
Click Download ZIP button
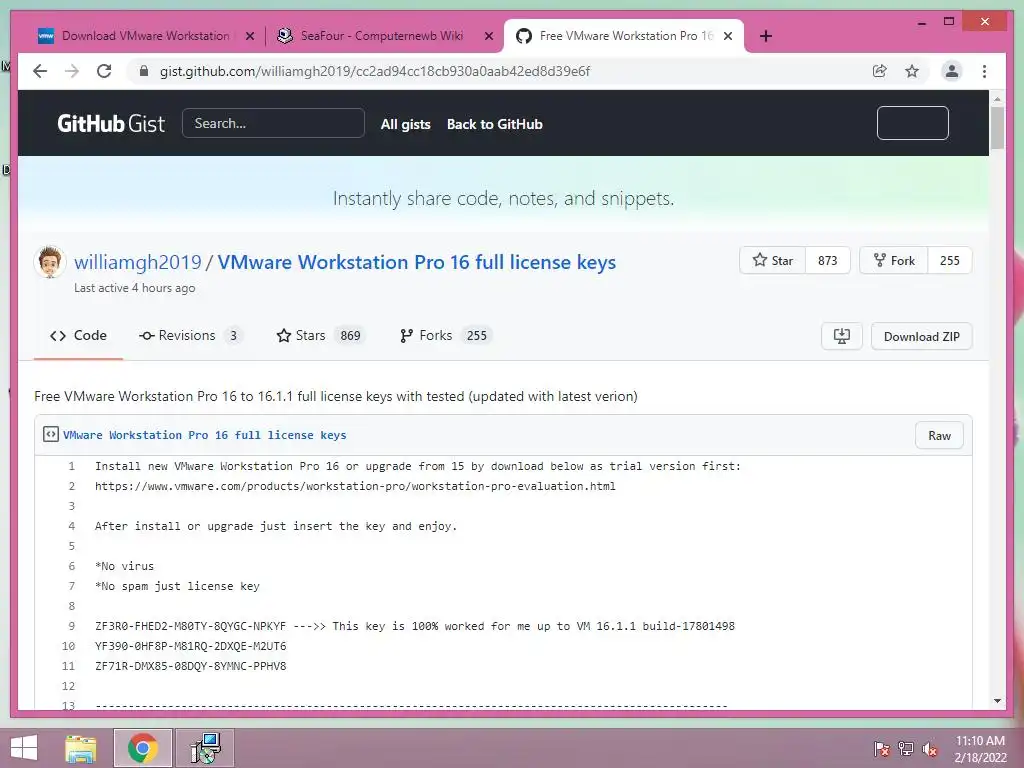click(x=921, y=336)
